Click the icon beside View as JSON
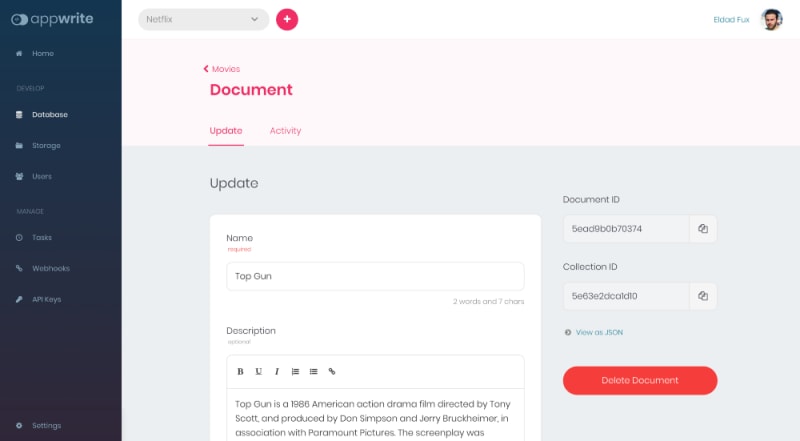800x441 pixels. click(568, 332)
